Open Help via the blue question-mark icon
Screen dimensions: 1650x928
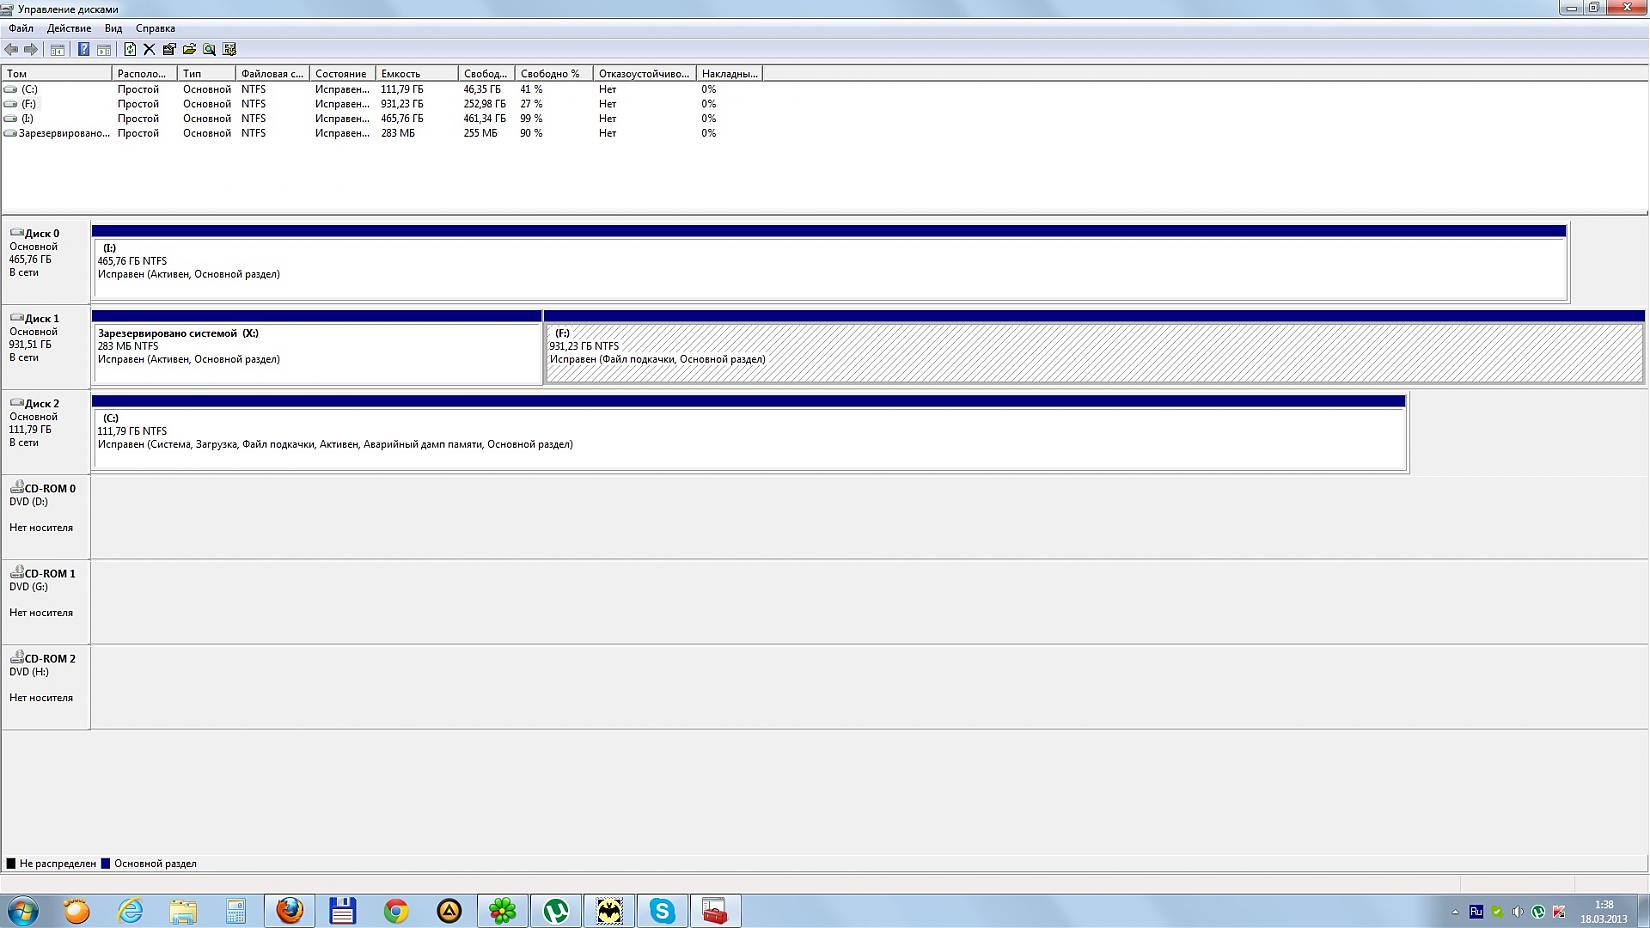tap(84, 49)
